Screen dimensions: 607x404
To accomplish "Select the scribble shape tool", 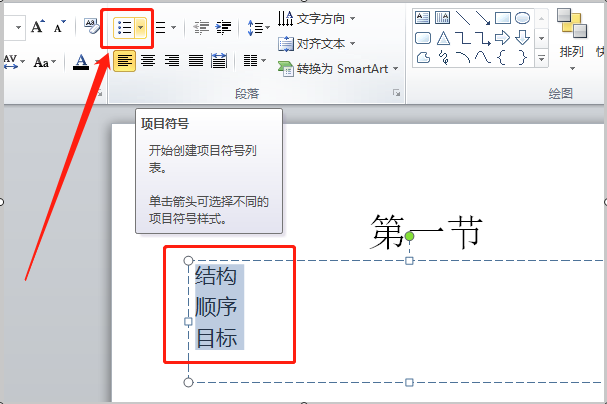I will point(444,58).
